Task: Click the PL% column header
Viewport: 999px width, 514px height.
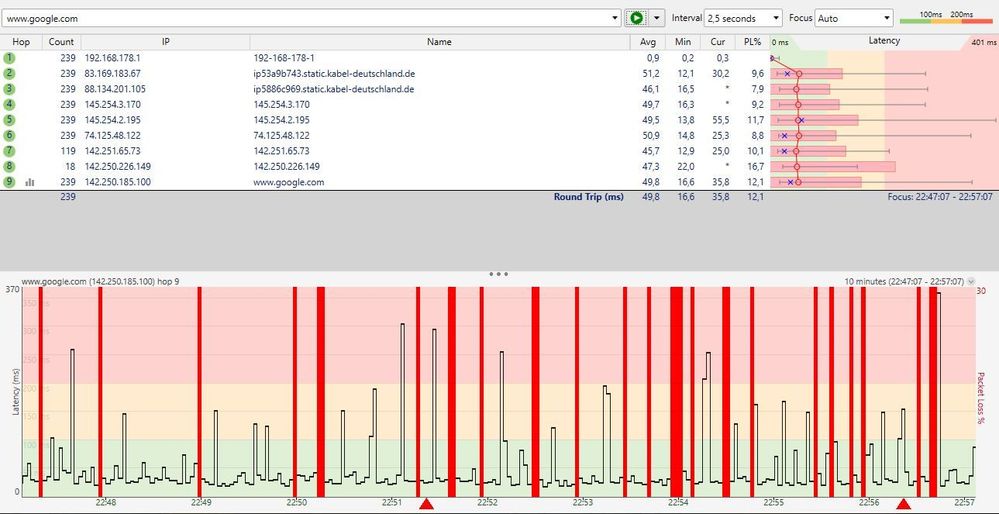Action: tap(752, 41)
